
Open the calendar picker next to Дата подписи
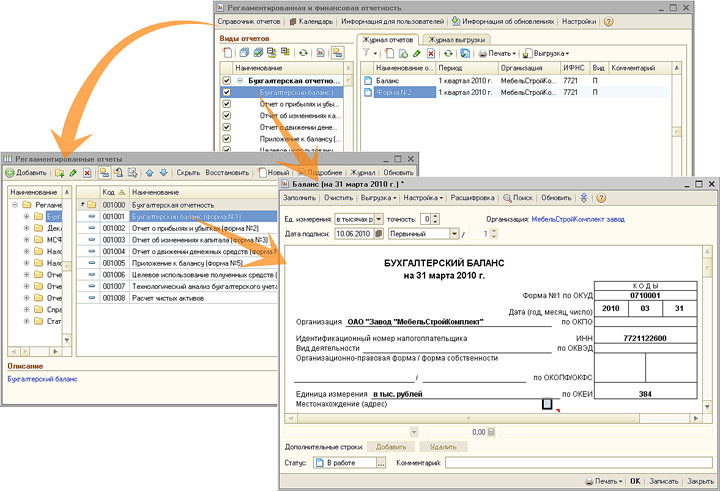(379, 234)
